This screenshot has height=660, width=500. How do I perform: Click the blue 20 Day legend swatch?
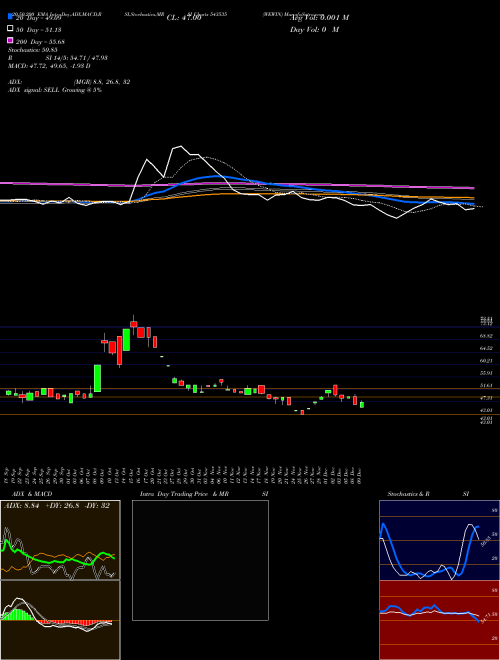click(x=11, y=16)
